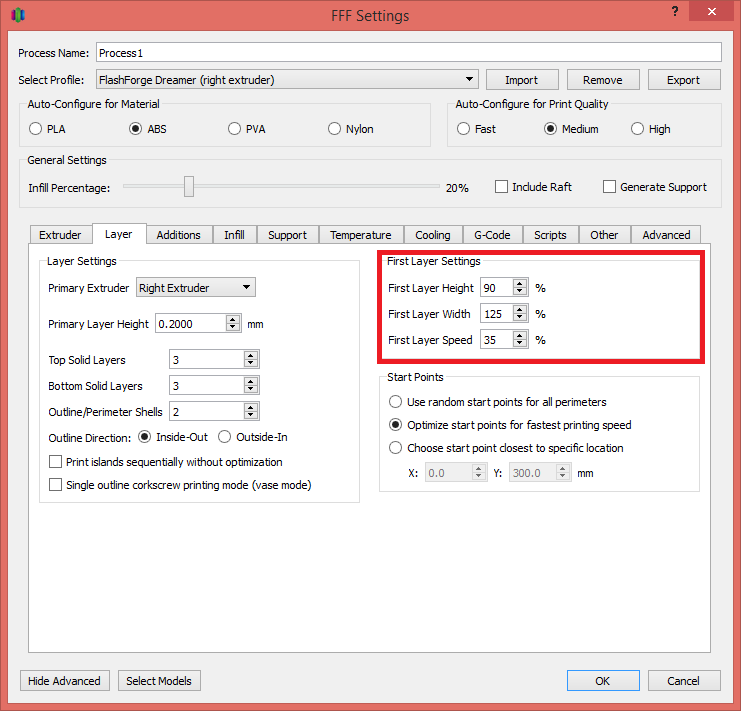
Task: Click Select Models button
Action: pos(159,680)
